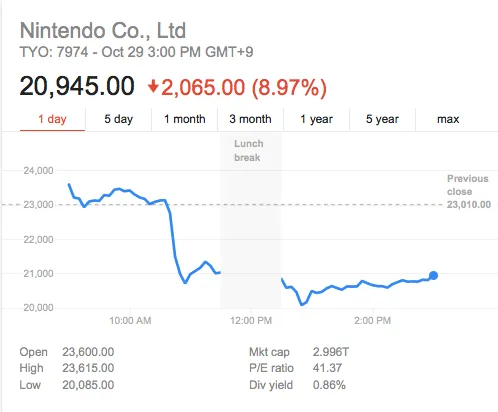Click the 20,945.00 current price
Viewport: 498px width, 412px height.
tap(77, 86)
